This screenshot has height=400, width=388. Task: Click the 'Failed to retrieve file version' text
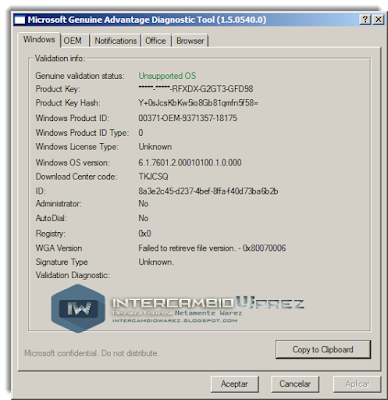click(212, 248)
